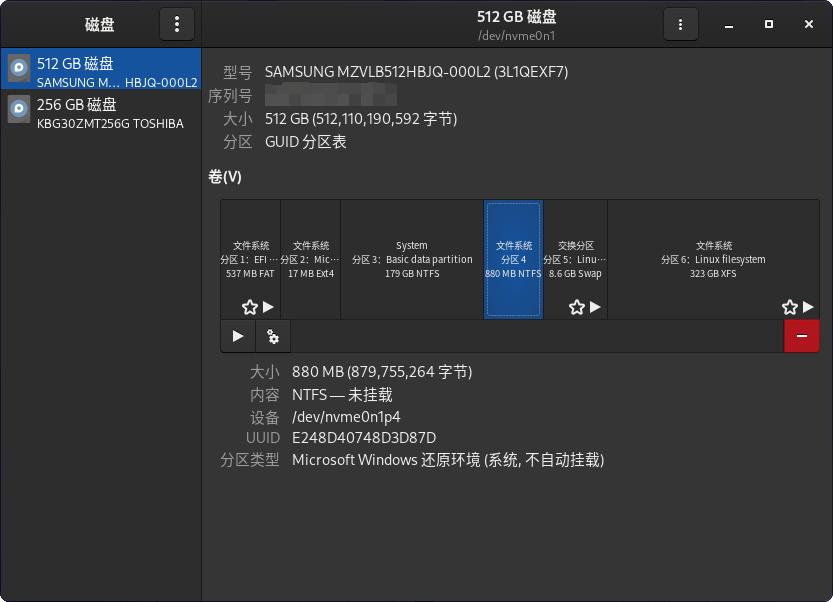Mount the partition using the play button
Viewport: 833px width, 602px height.
coord(237,336)
